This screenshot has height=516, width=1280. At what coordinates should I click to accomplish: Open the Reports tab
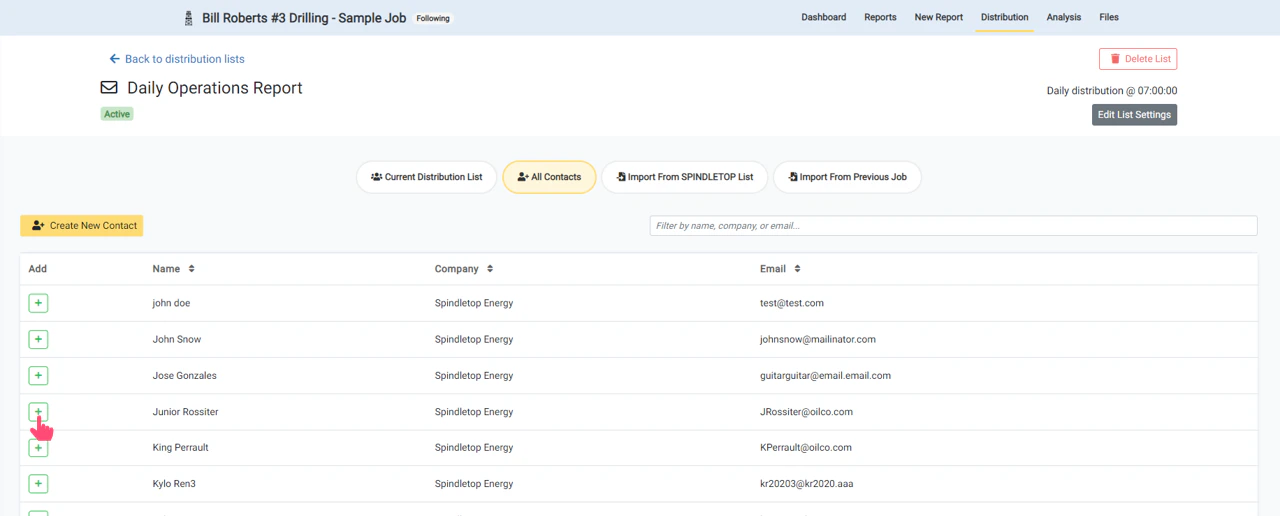[880, 17]
